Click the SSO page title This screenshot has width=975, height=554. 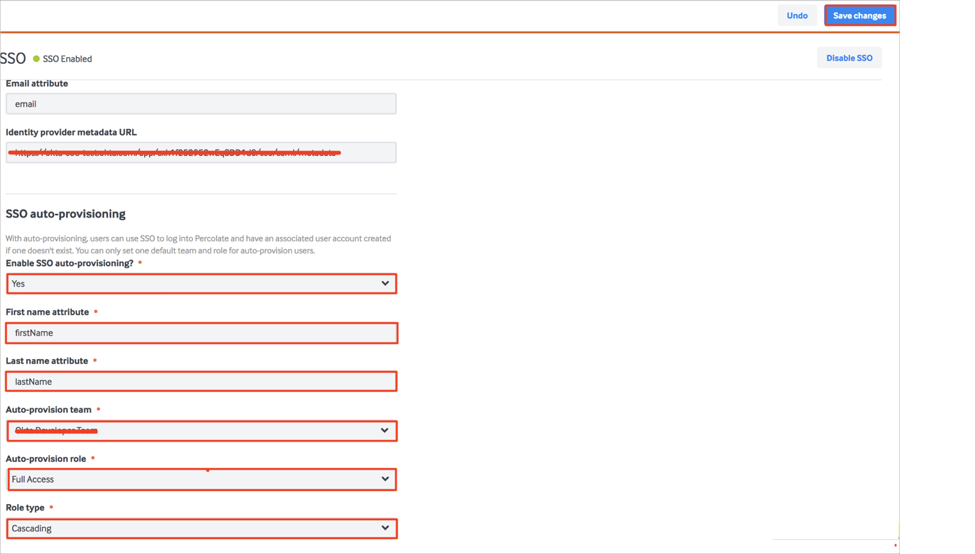click(x=13, y=58)
